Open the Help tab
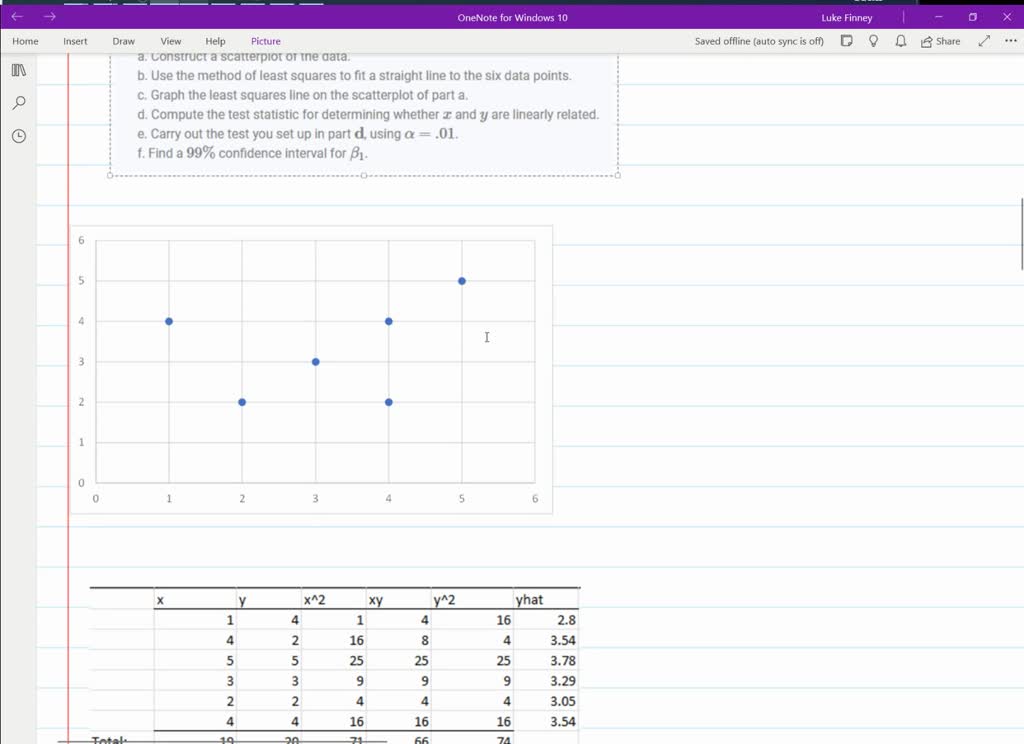The width and height of the screenshot is (1024, 744). (x=215, y=41)
